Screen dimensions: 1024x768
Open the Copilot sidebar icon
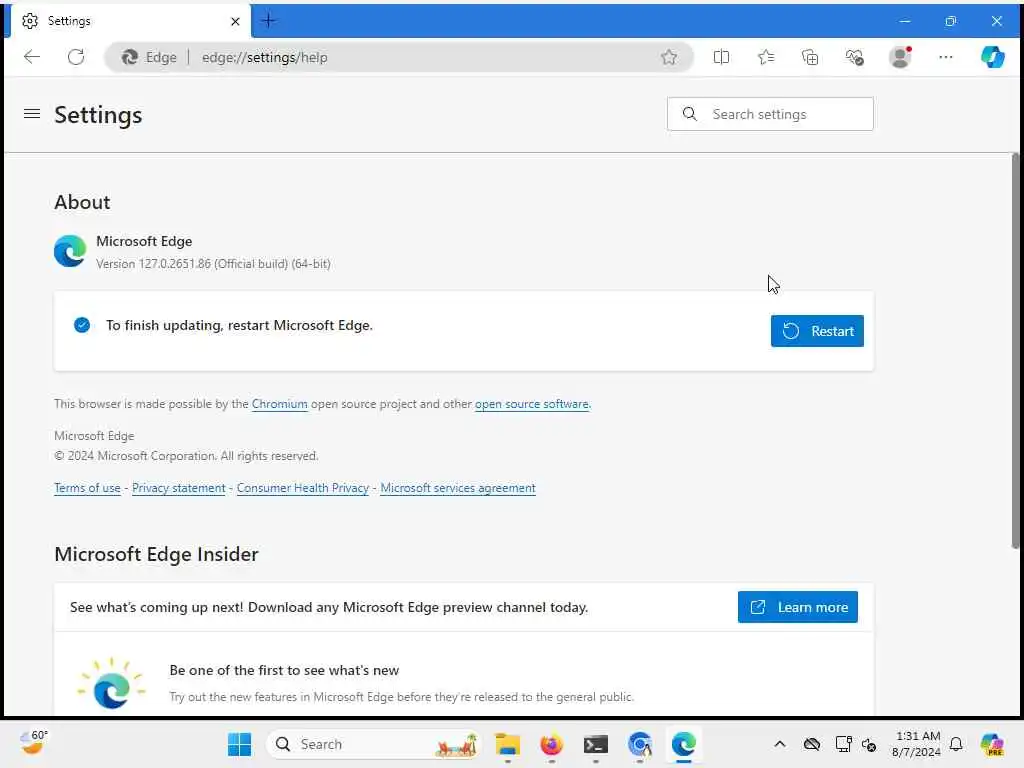[993, 57]
